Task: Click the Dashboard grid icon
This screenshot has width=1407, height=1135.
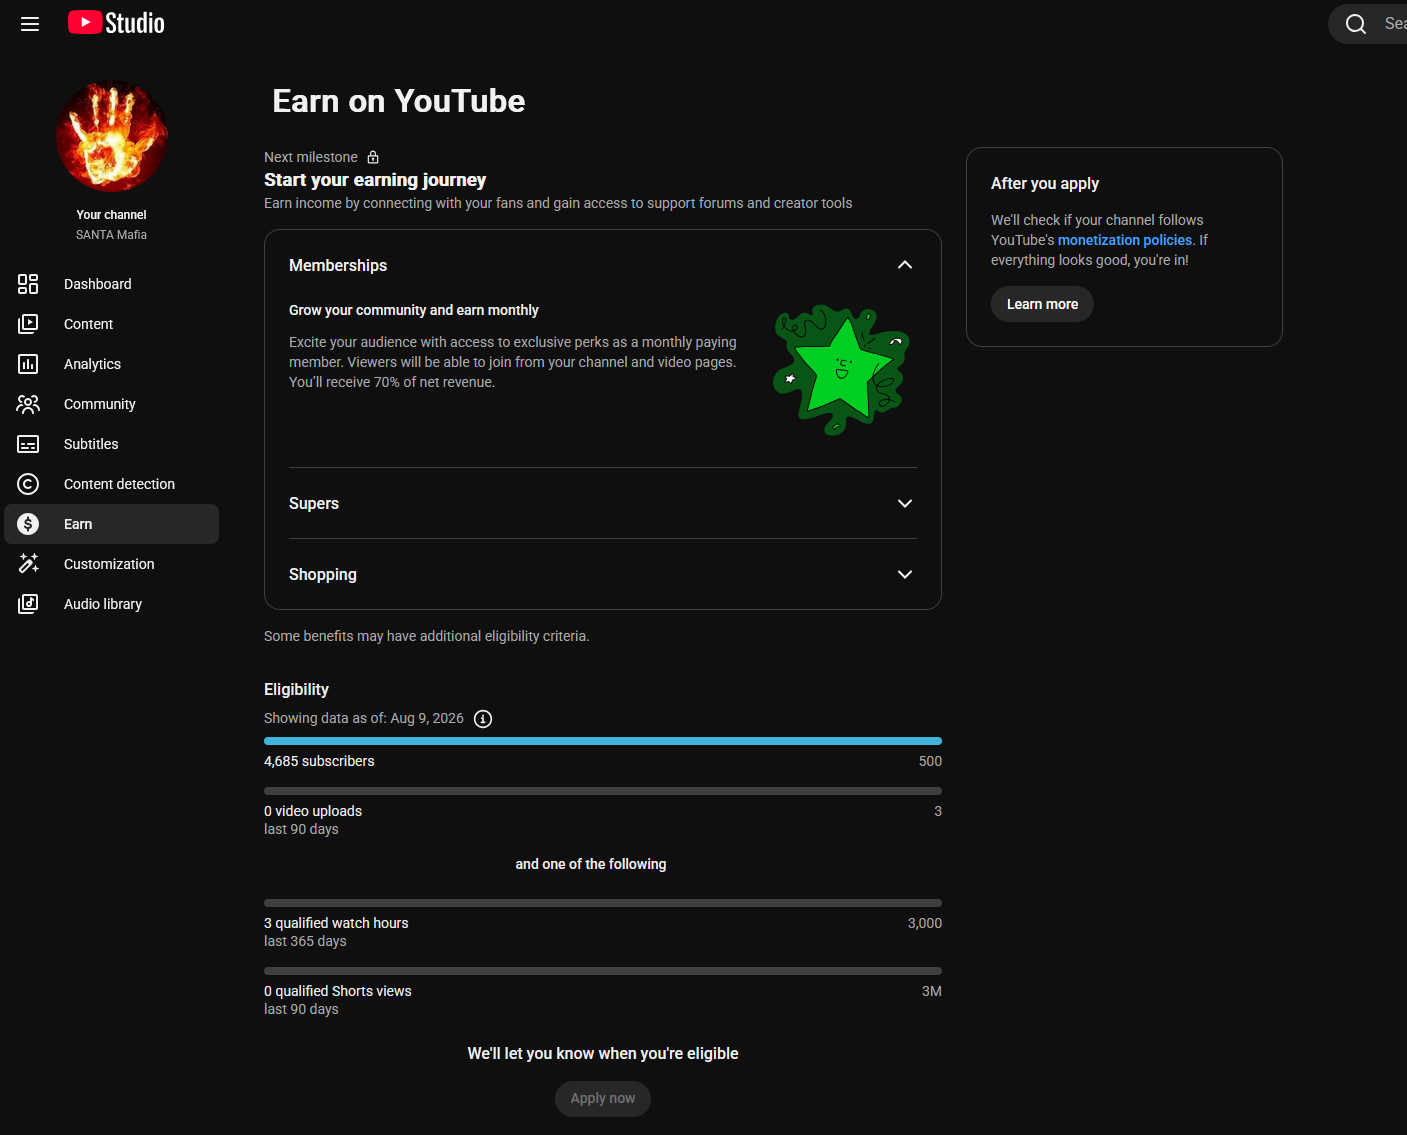Action: point(28,284)
